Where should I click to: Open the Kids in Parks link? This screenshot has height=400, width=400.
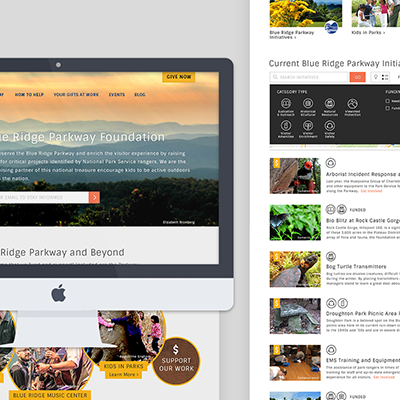pyautogui.click(x=368, y=32)
